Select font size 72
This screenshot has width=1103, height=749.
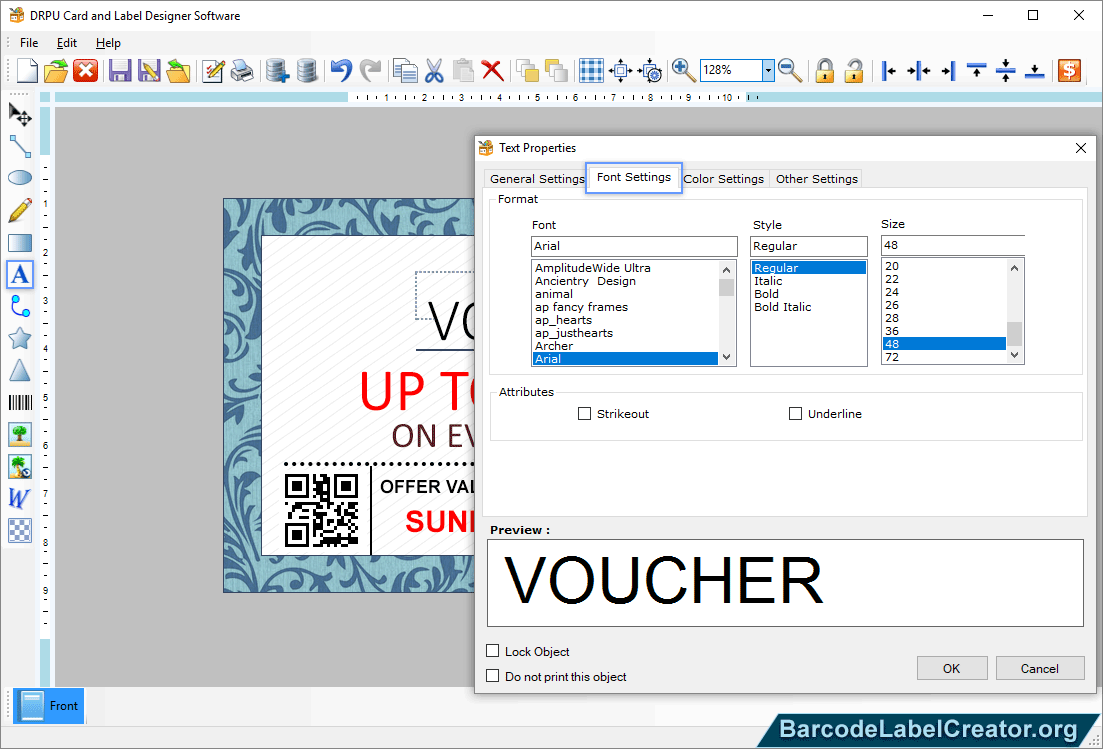[943, 357]
